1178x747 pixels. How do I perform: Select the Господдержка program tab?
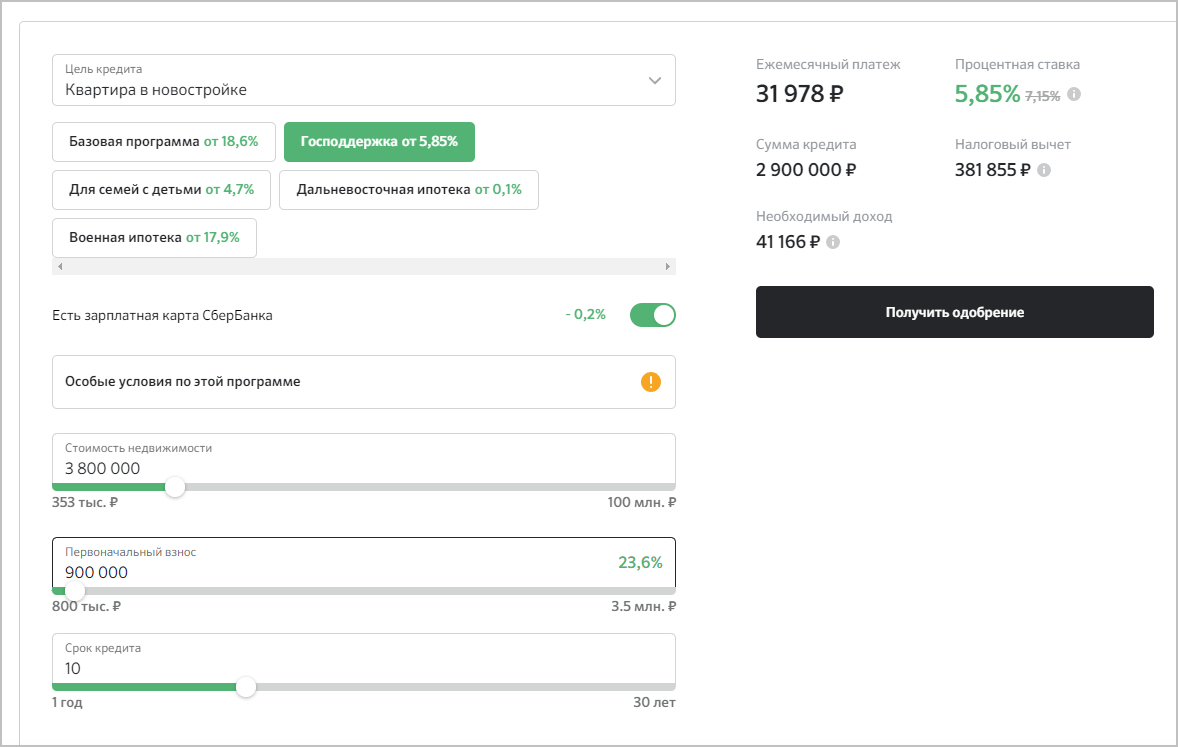coord(379,142)
